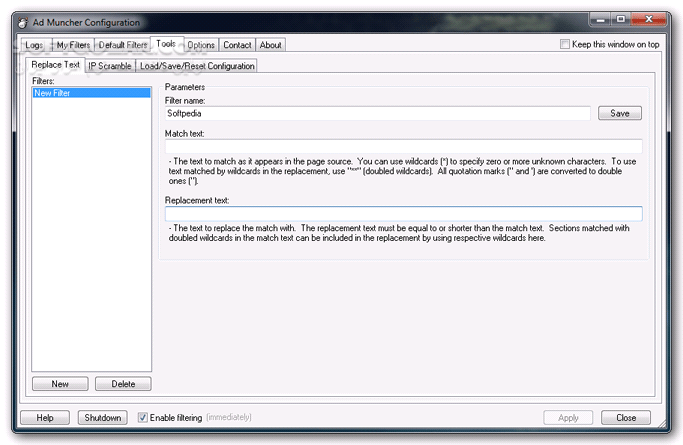The image size is (683, 445).
Task: Open the My Filters tab
Action: (72, 45)
